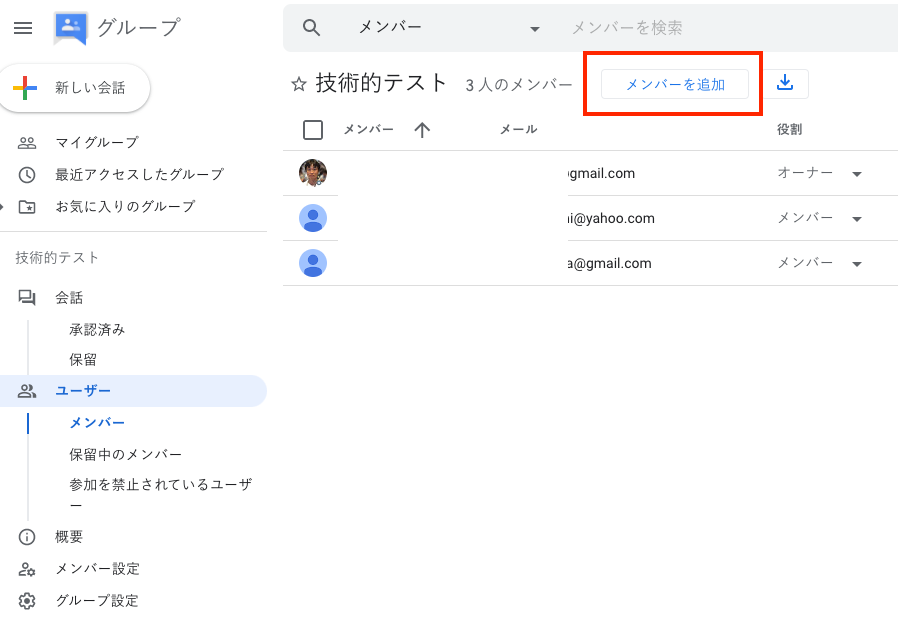Click the colorful plus icon
Screen dimensions: 898x635
click(x=25, y=88)
